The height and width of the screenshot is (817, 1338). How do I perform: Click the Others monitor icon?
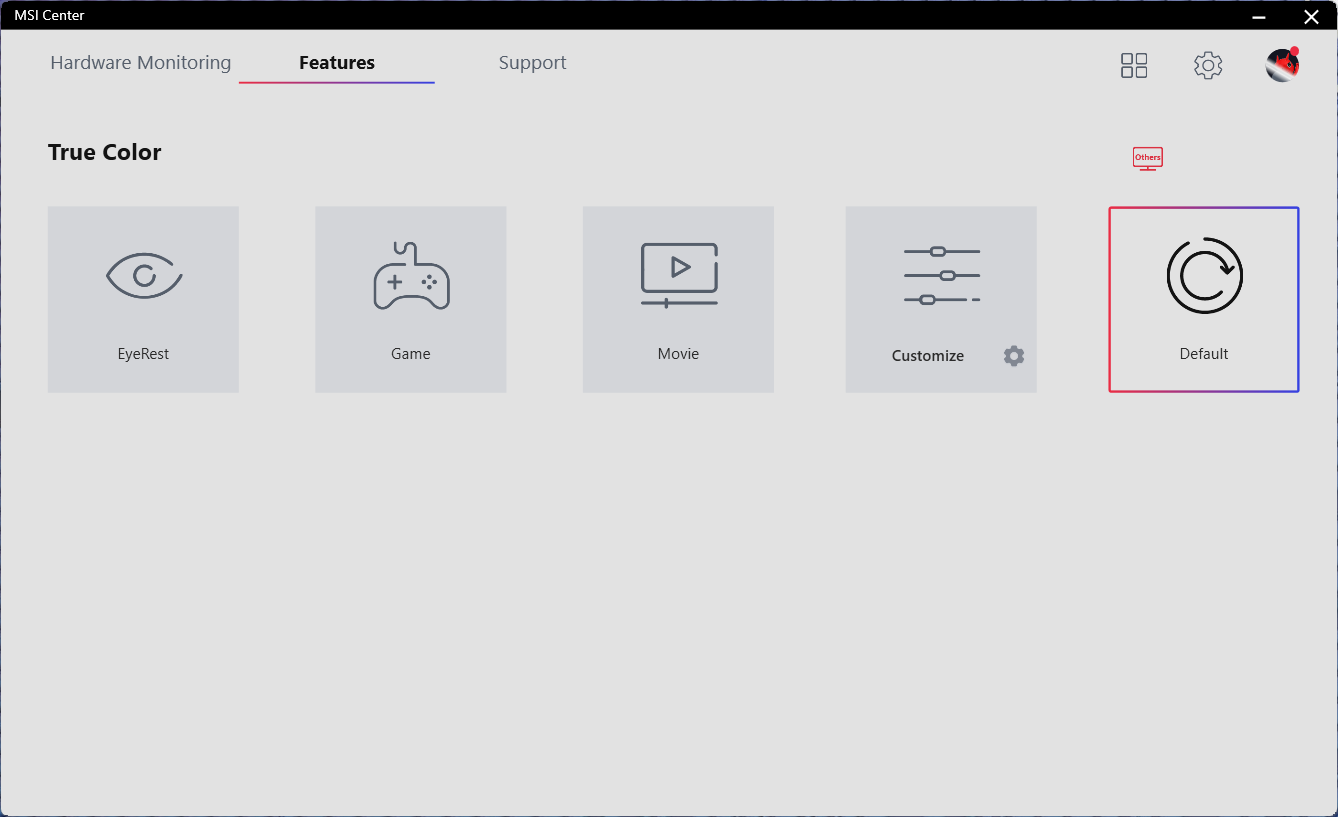click(1148, 158)
